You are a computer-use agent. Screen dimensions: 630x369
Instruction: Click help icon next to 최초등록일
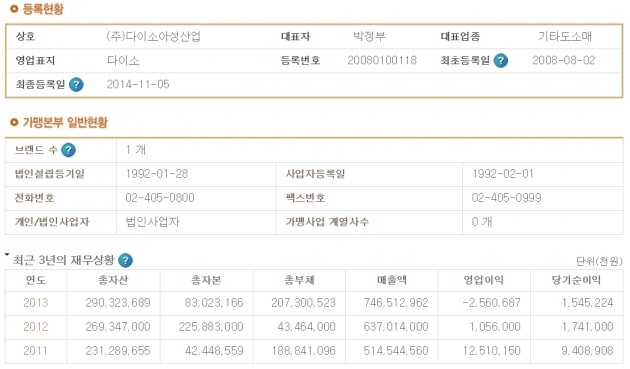[500, 61]
